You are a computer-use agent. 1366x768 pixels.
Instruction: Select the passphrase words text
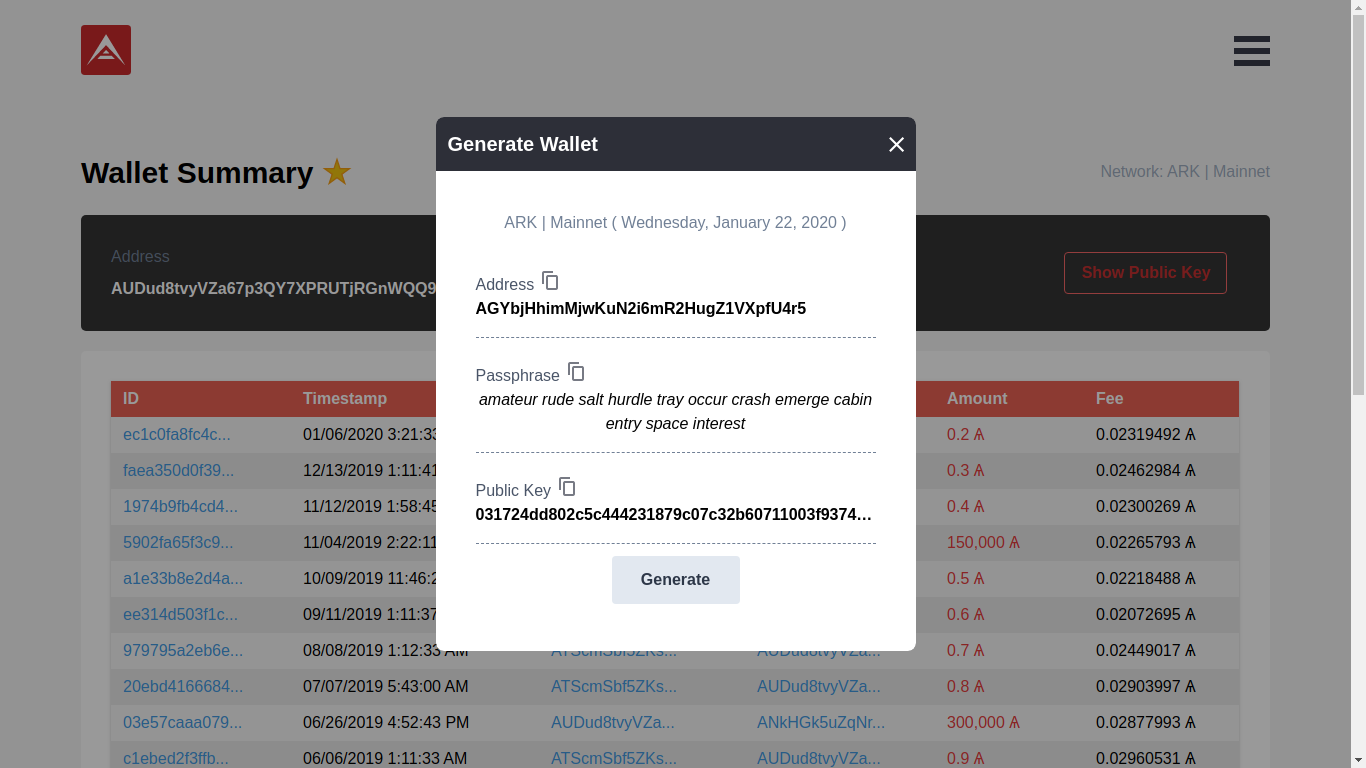coord(676,412)
